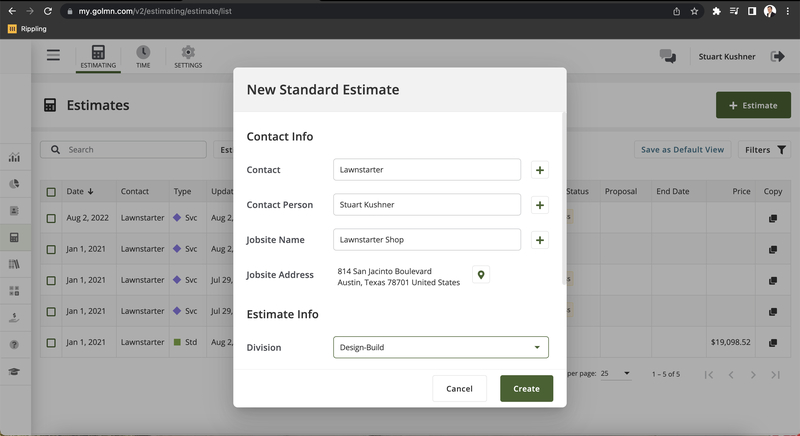Click the Contact column header
Viewport: 800px width, 436px height.
coord(135,191)
